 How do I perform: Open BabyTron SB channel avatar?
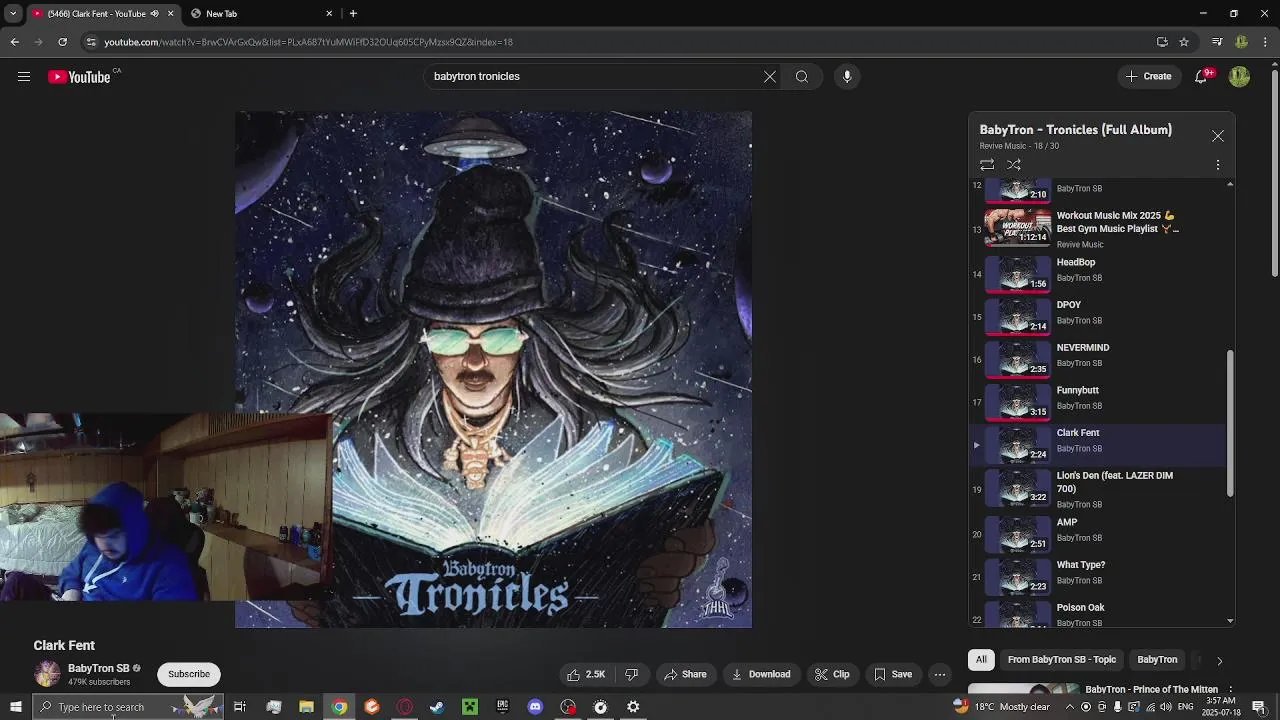pos(47,674)
